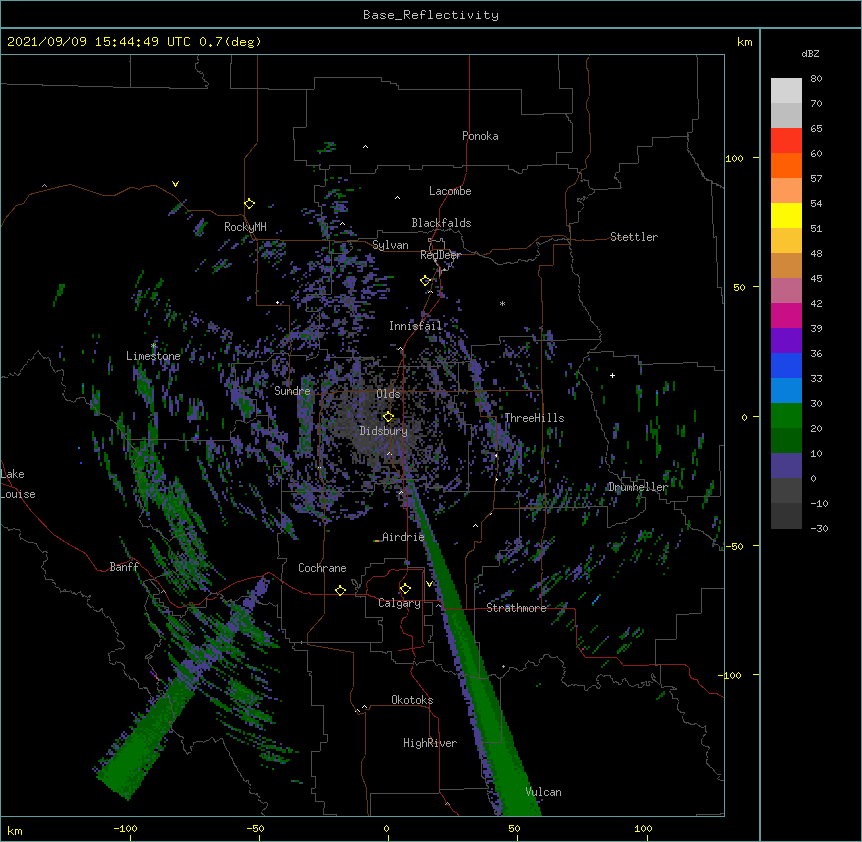Select the orange 57-60 dBZ legend swatch

786,166
